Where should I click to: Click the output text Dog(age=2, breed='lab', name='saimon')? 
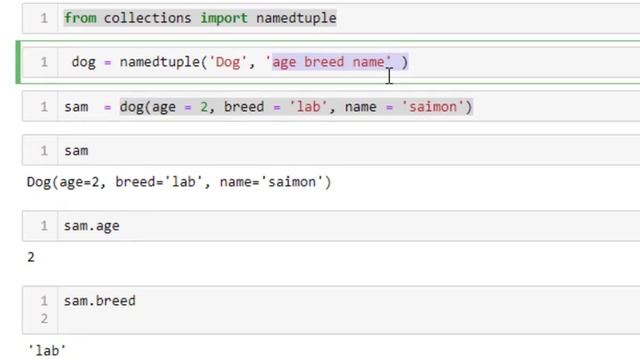tap(179, 182)
